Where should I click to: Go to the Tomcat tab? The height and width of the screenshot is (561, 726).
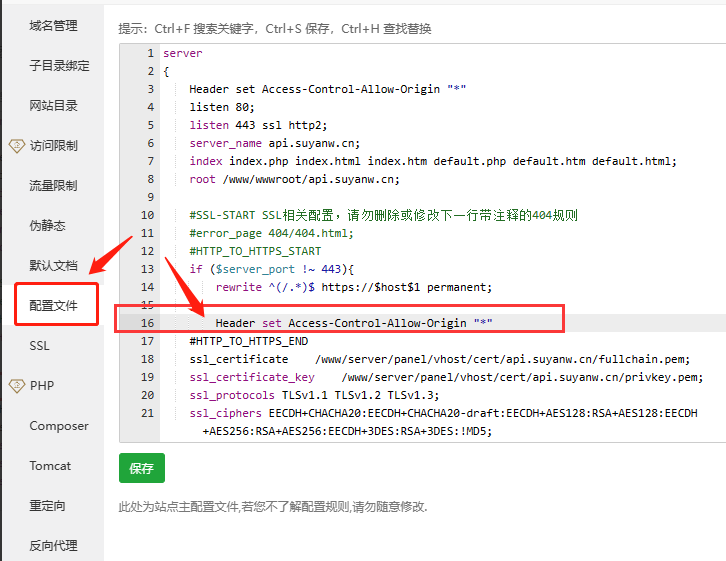coord(50,466)
